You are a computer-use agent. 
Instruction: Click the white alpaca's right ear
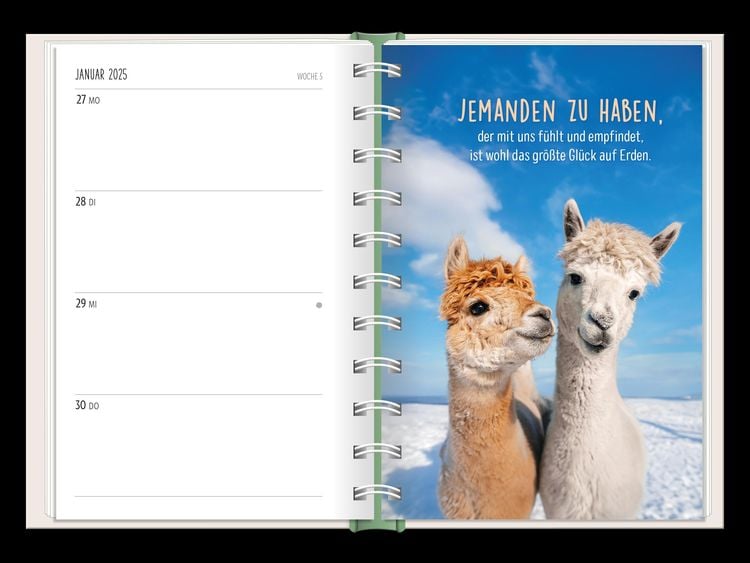point(664,240)
